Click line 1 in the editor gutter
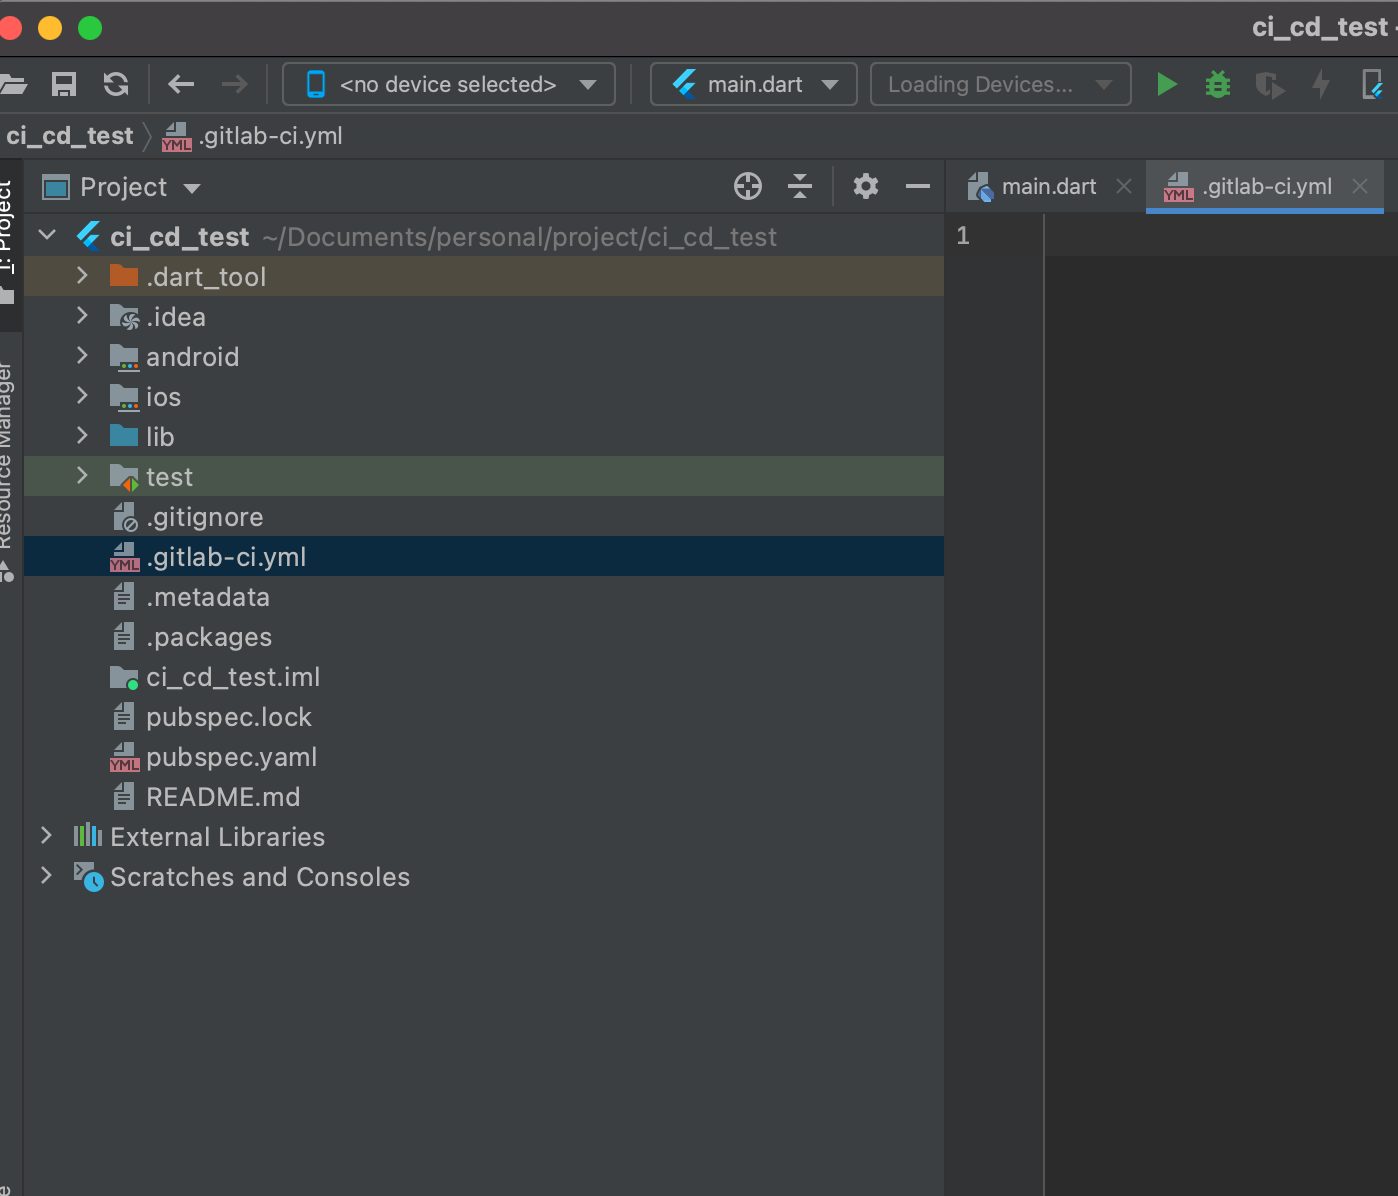Image resolution: width=1398 pixels, height=1196 pixels. 963,236
